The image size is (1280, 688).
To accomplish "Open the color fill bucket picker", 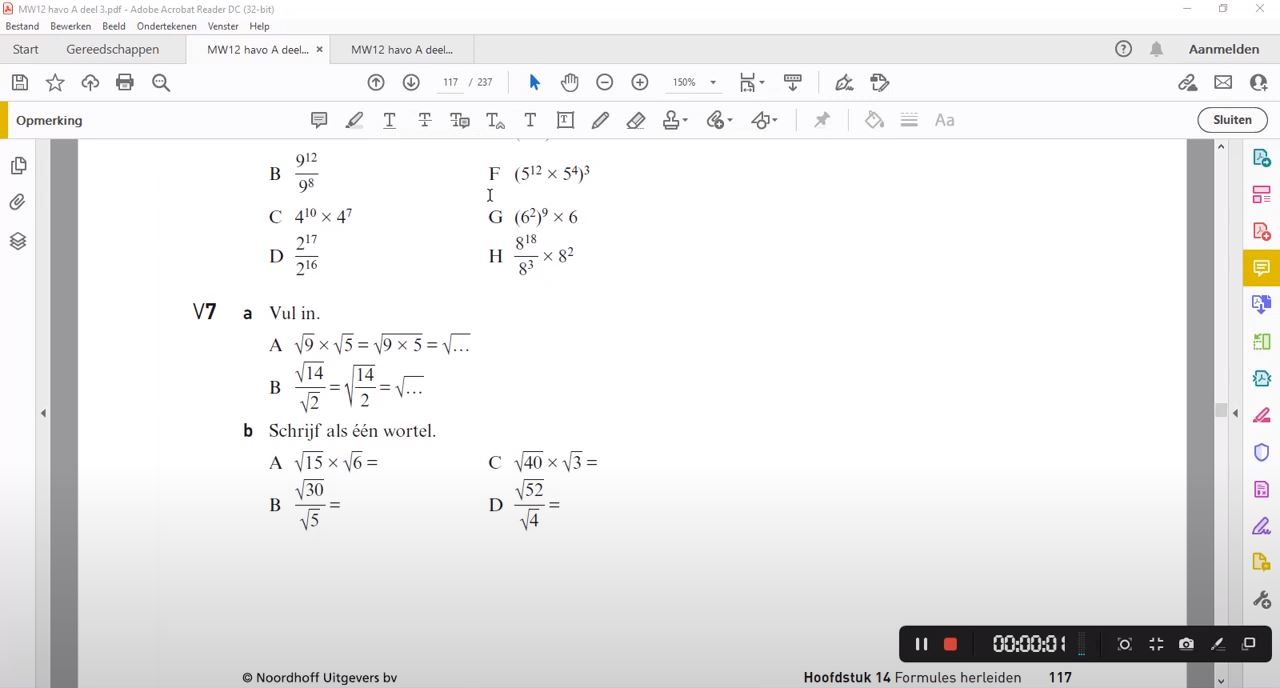I will pyautogui.click(x=874, y=120).
